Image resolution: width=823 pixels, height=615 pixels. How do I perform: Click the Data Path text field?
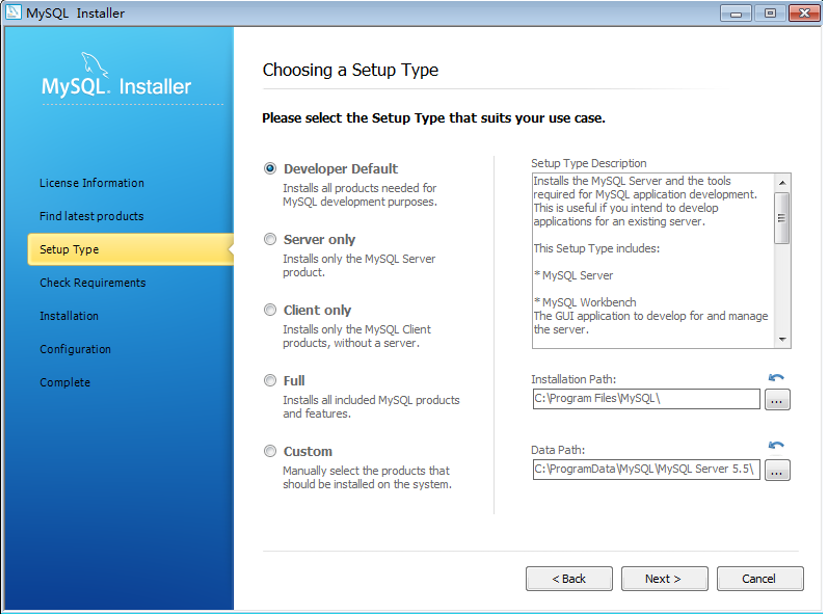pyautogui.click(x=646, y=469)
